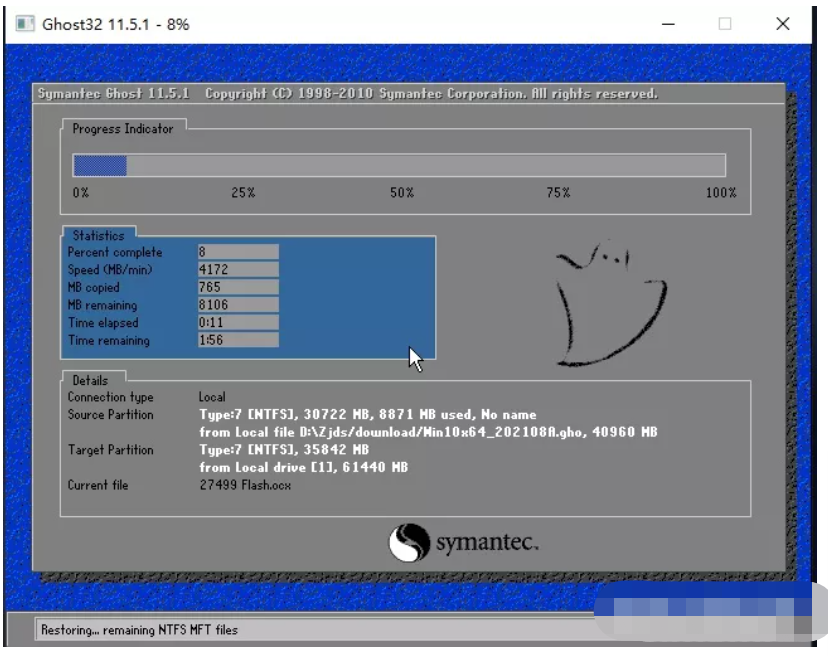Image resolution: width=828 pixels, height=656 pixels.
Task: Click the filled portion of the progress bar
Action: 99,166
